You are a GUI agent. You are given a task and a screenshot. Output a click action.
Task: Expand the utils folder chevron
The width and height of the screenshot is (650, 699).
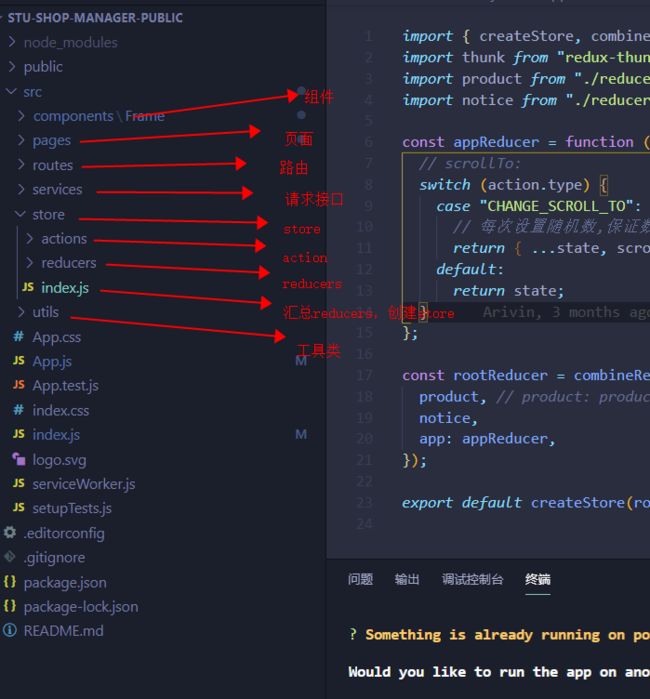click(21, 312)
